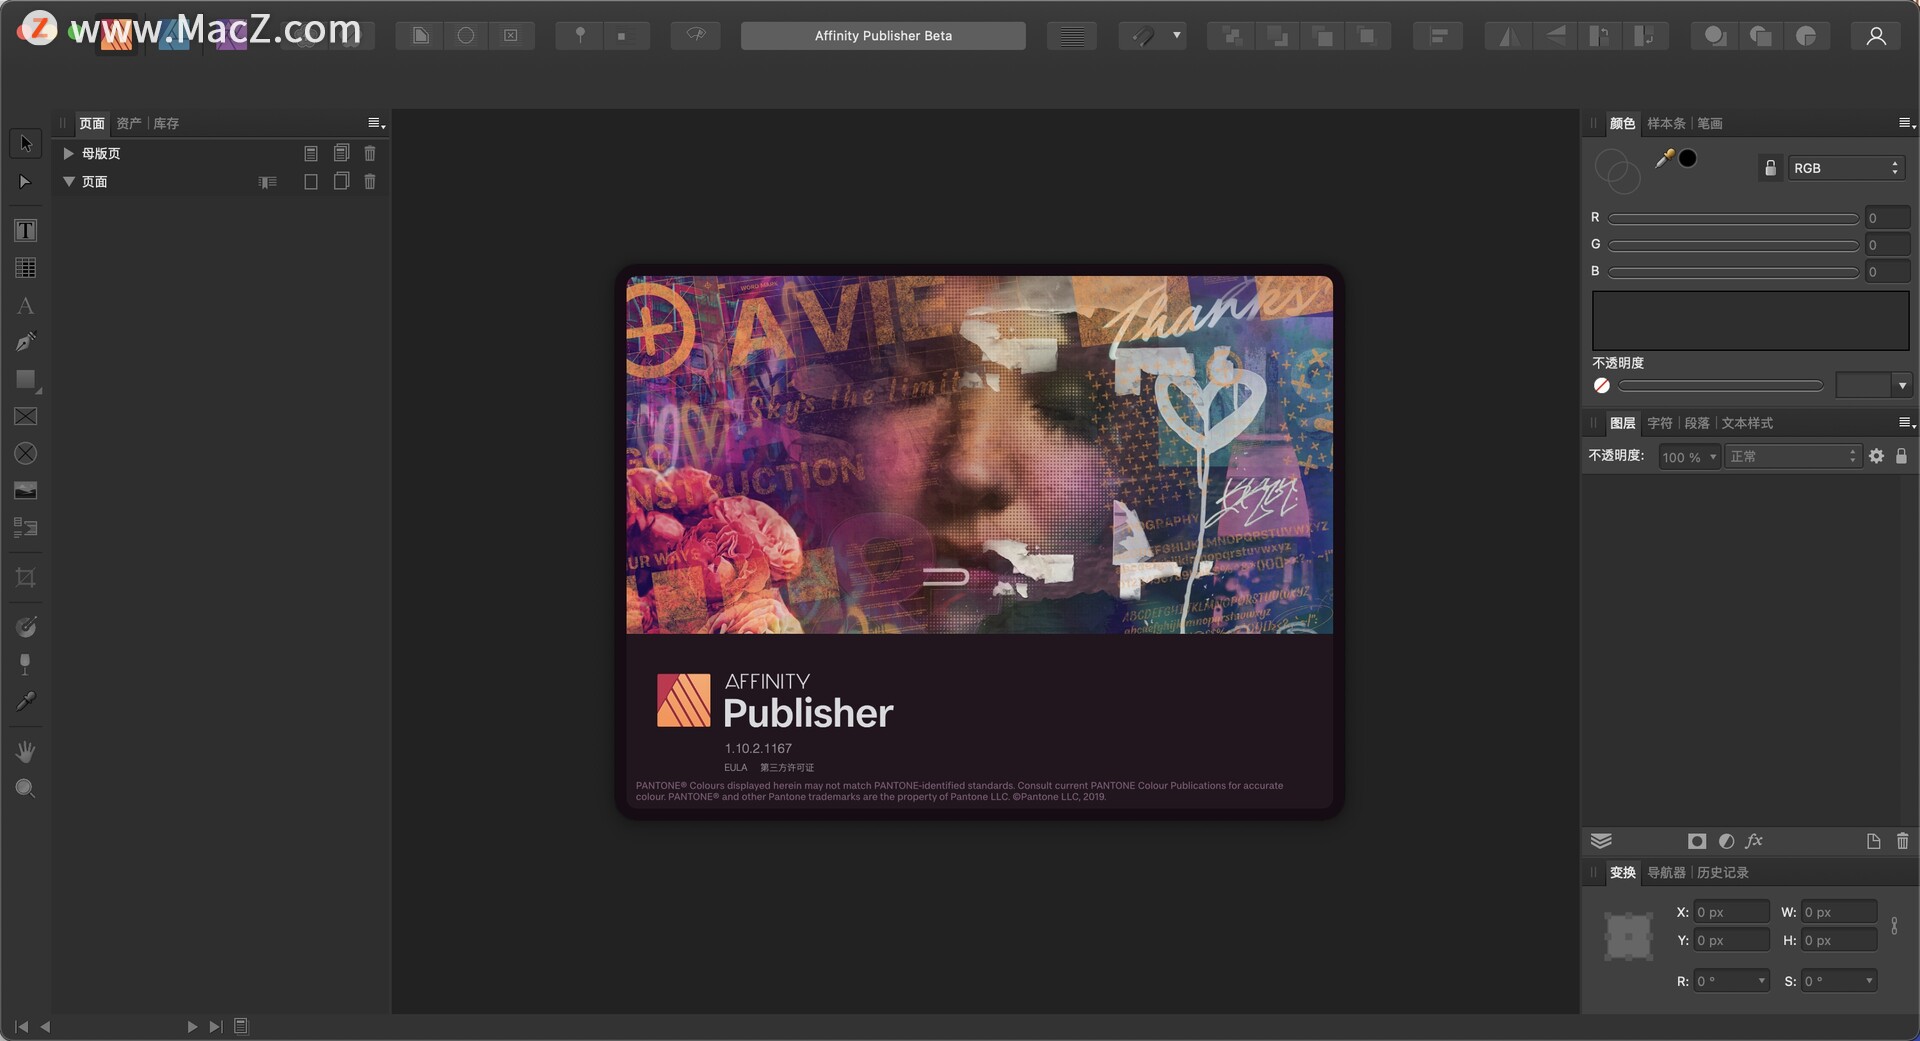Select the Node tool
This screenshot has height=1041, width=1920.
[26, 182]
